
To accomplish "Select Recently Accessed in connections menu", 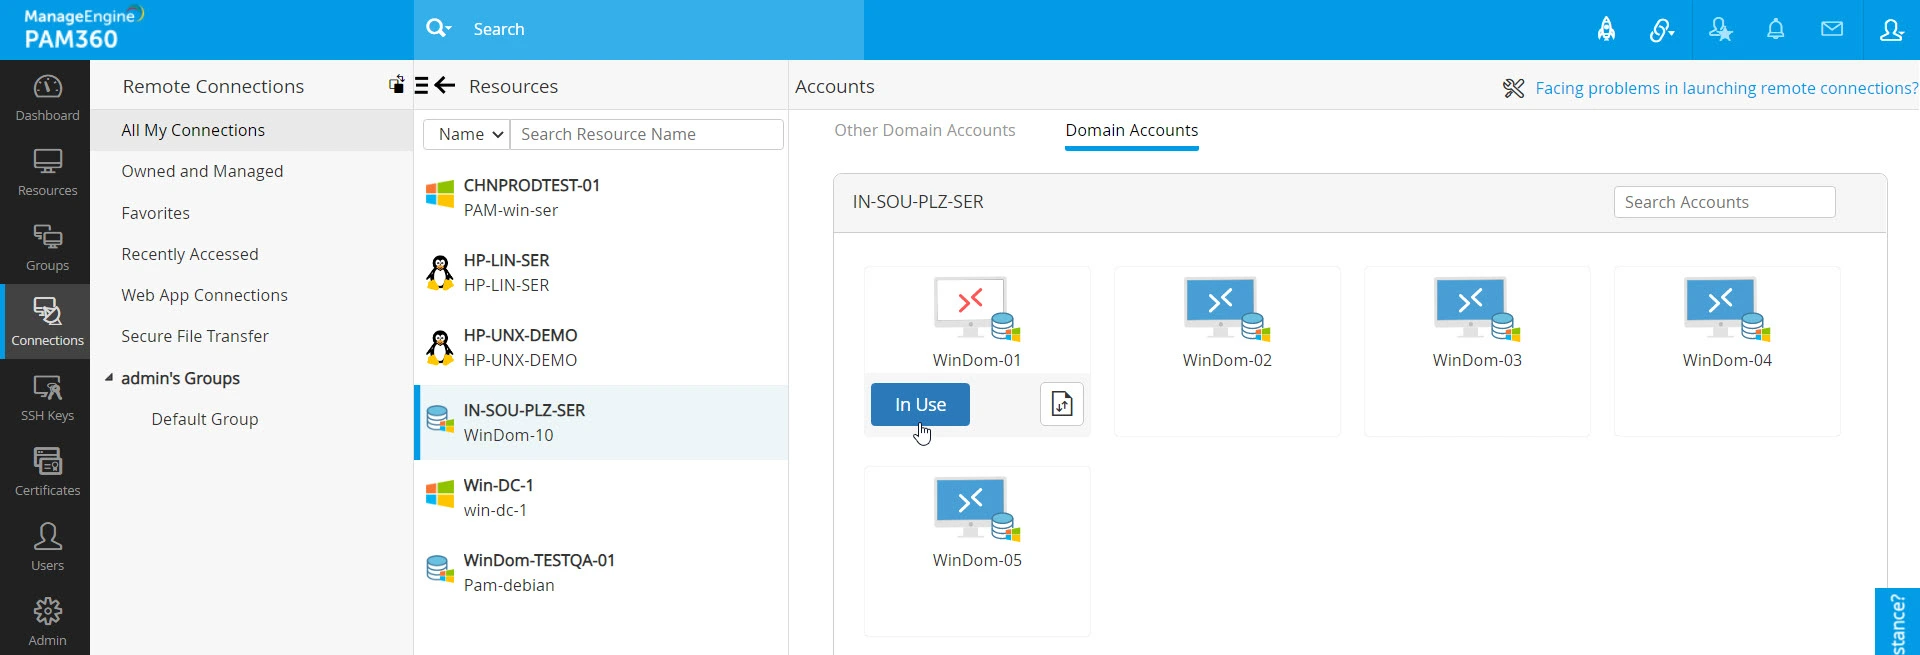I will pyautogui.click(x=190, y=254).
